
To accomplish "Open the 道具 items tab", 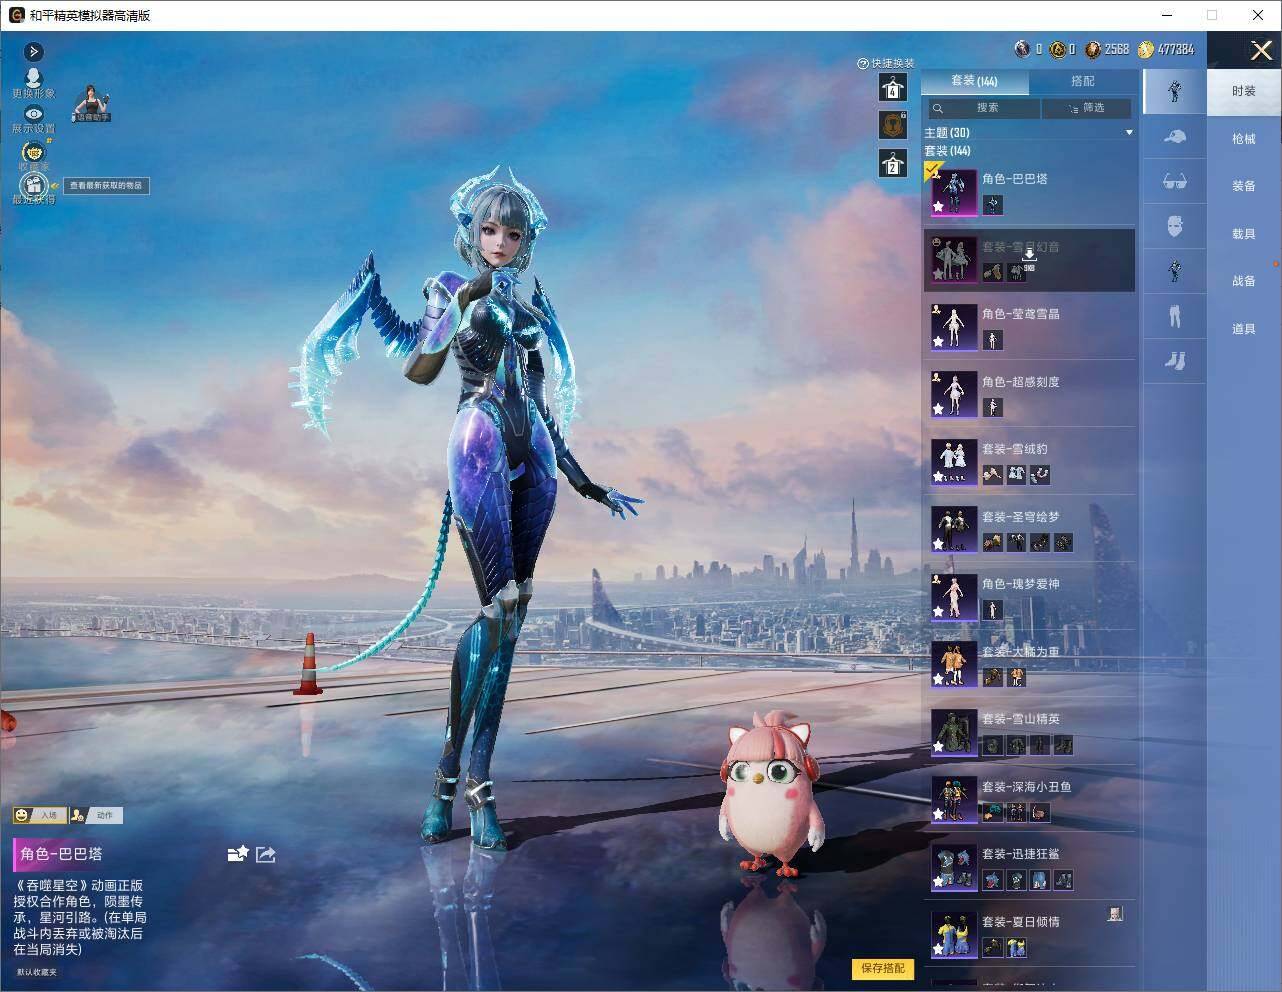I will coord(1244,329).
